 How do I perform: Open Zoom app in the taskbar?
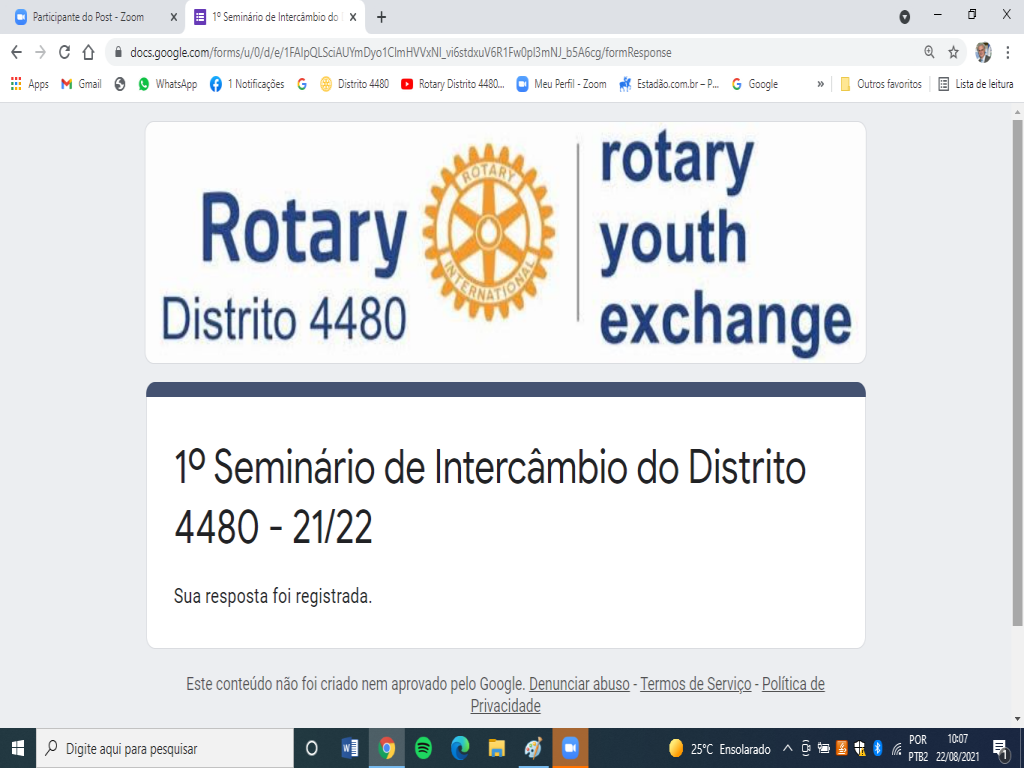click(570, 748)
